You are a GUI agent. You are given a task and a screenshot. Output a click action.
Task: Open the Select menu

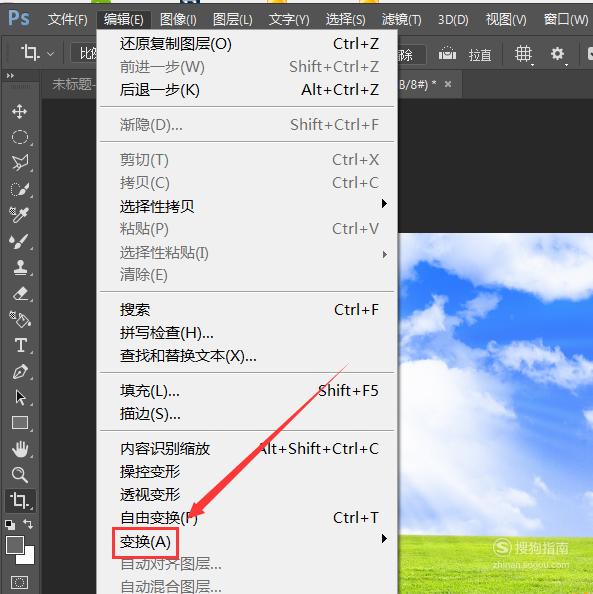pos(345,19)
